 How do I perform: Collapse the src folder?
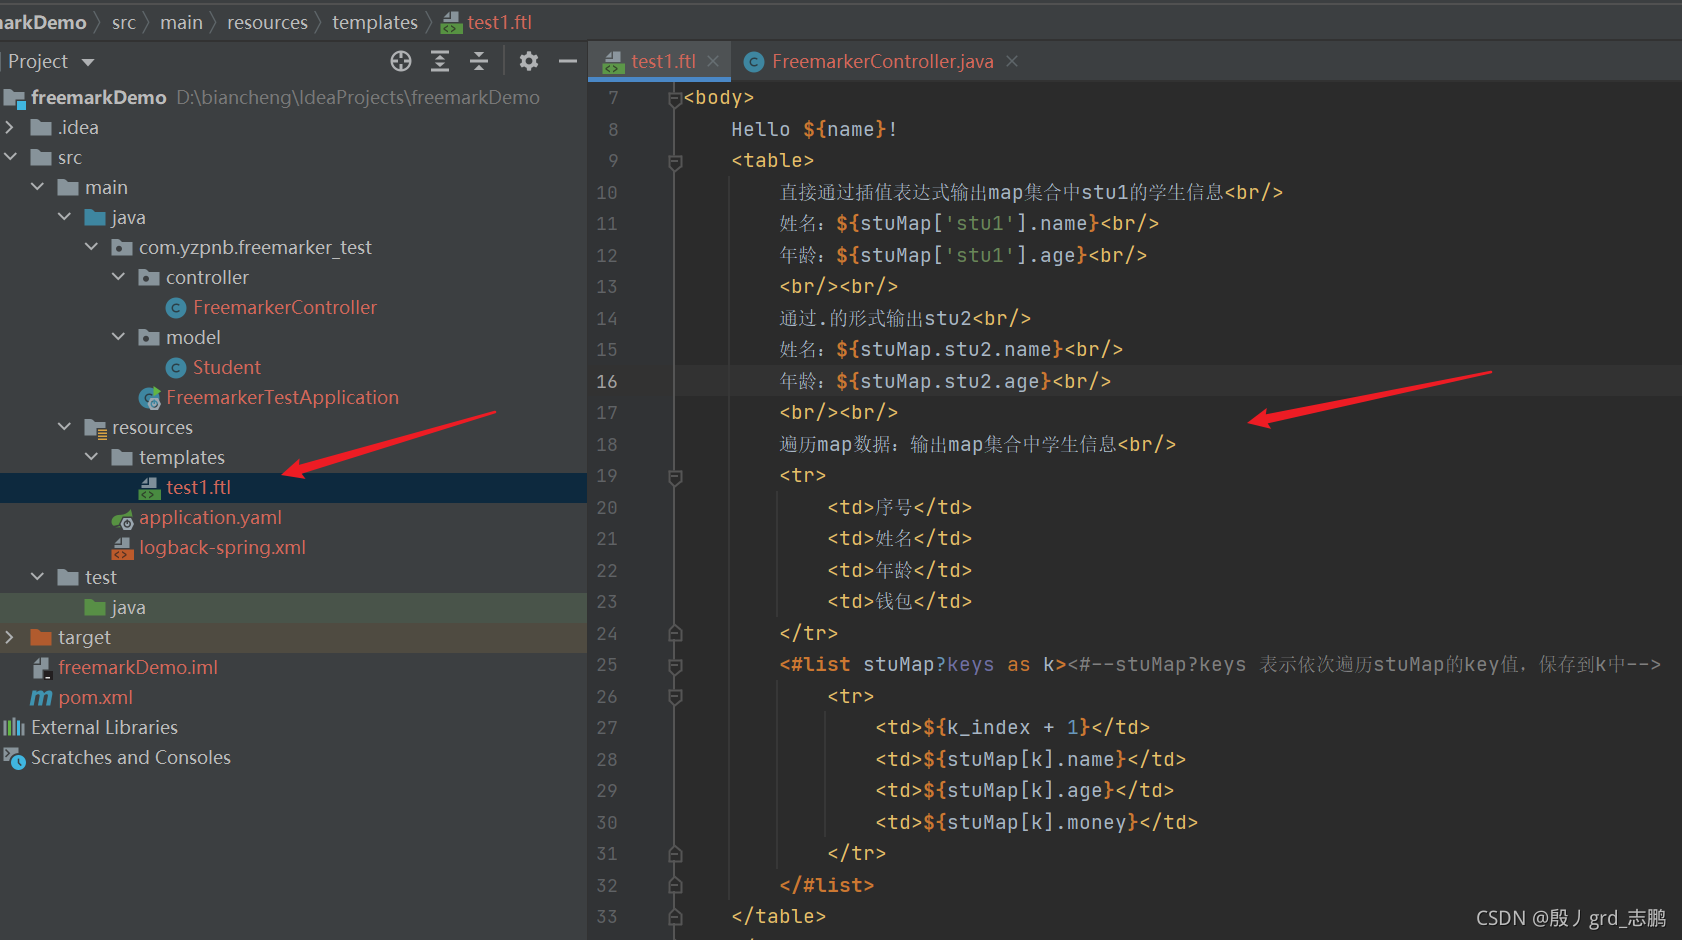(x=10, y=157)
